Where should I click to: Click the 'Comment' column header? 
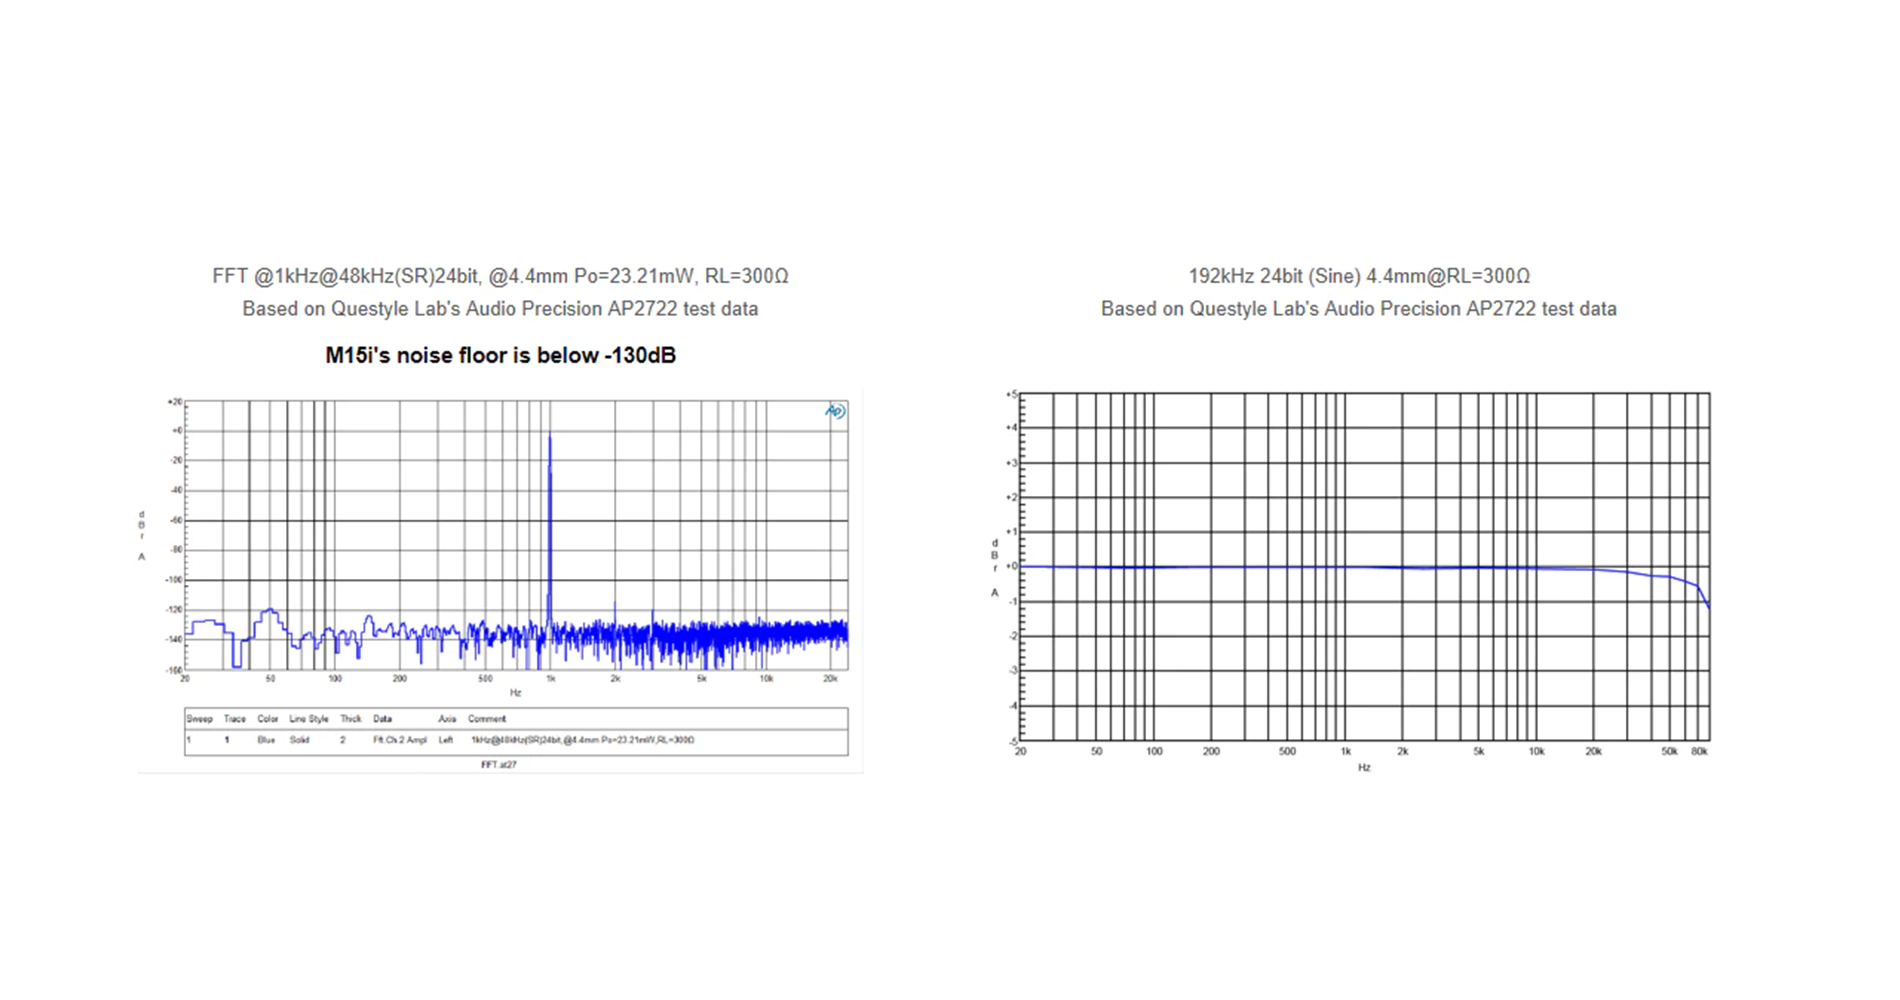point(487,719)
